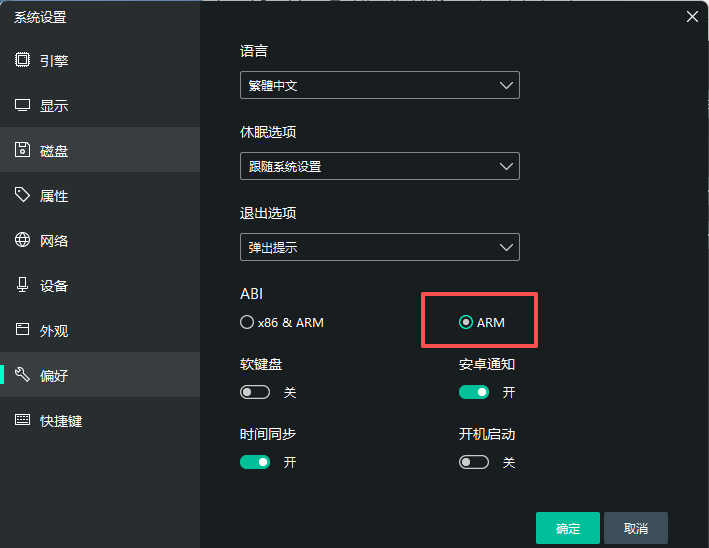
Task: Open the exit options (退出选项) dropdown
Action: (x=379, y=247)
